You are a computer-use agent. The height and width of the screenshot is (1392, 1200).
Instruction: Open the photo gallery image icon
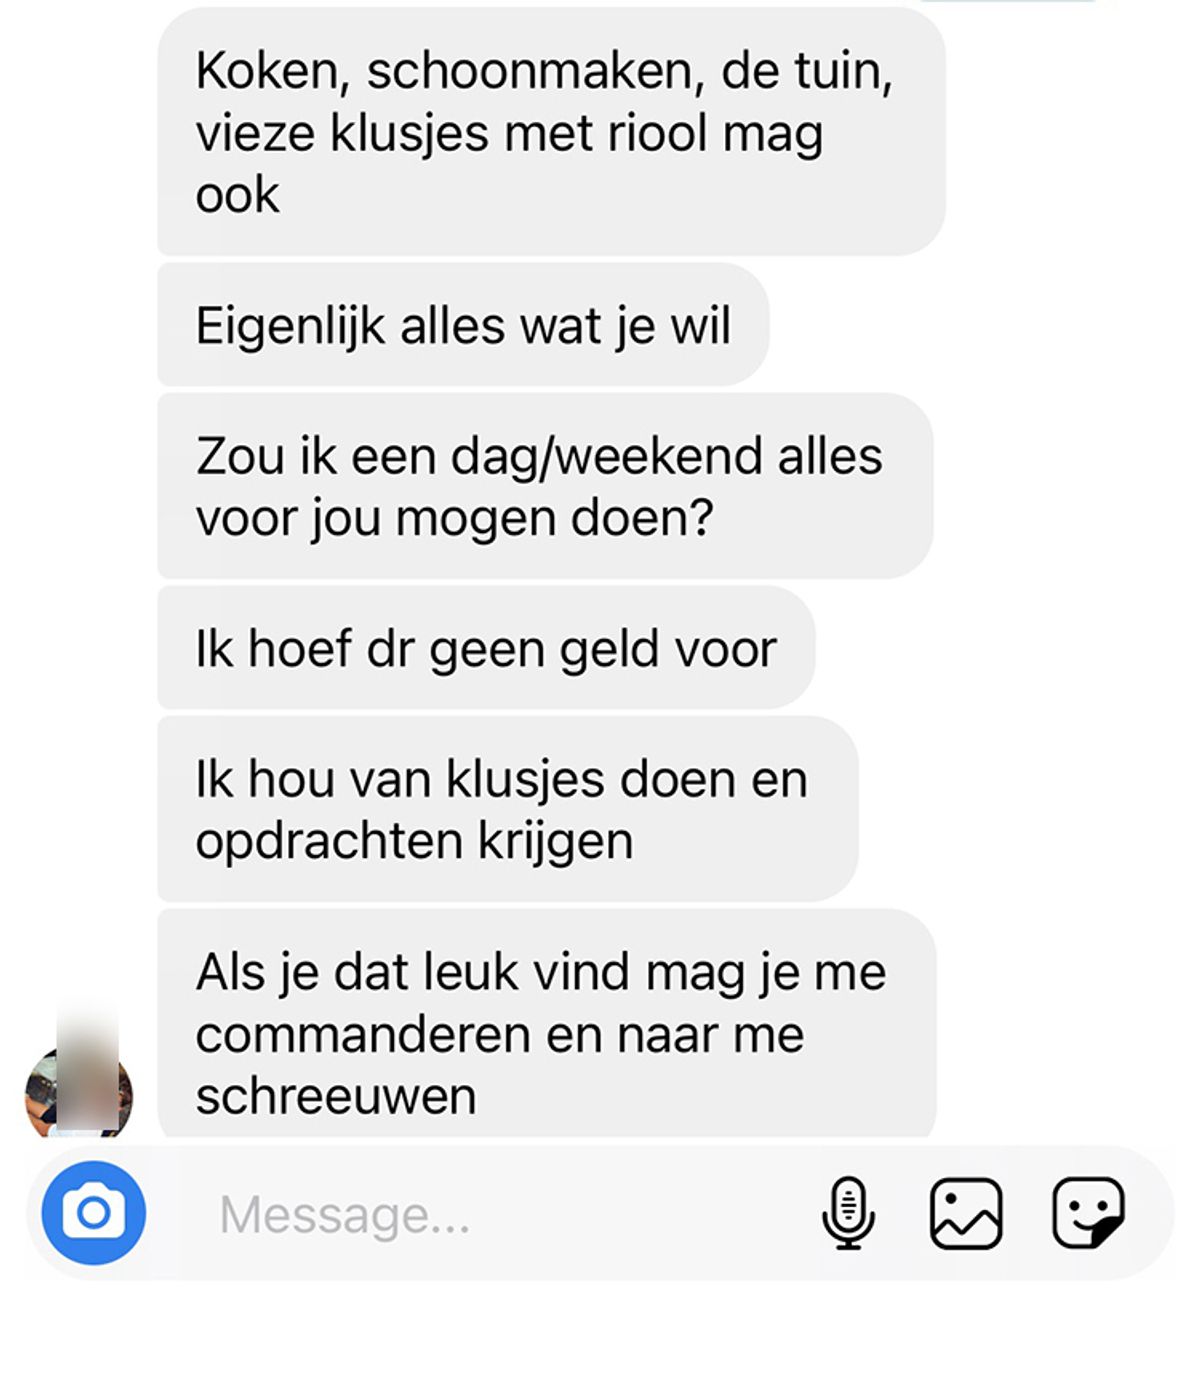pos(966,1213)
